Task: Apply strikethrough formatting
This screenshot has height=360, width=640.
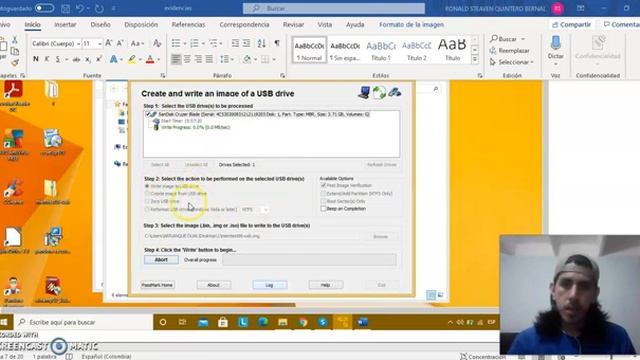Action: coord(76,60)
